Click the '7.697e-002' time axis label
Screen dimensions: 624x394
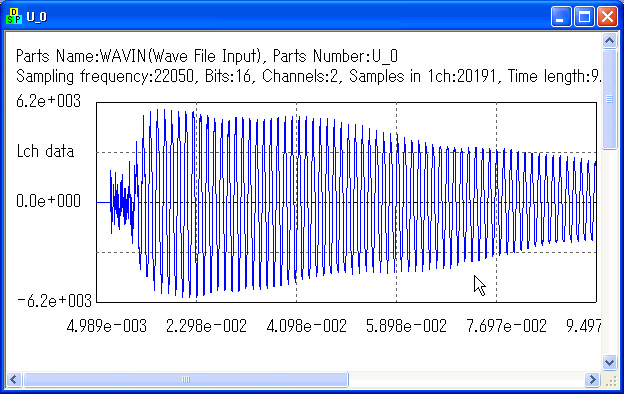(506, 326)
